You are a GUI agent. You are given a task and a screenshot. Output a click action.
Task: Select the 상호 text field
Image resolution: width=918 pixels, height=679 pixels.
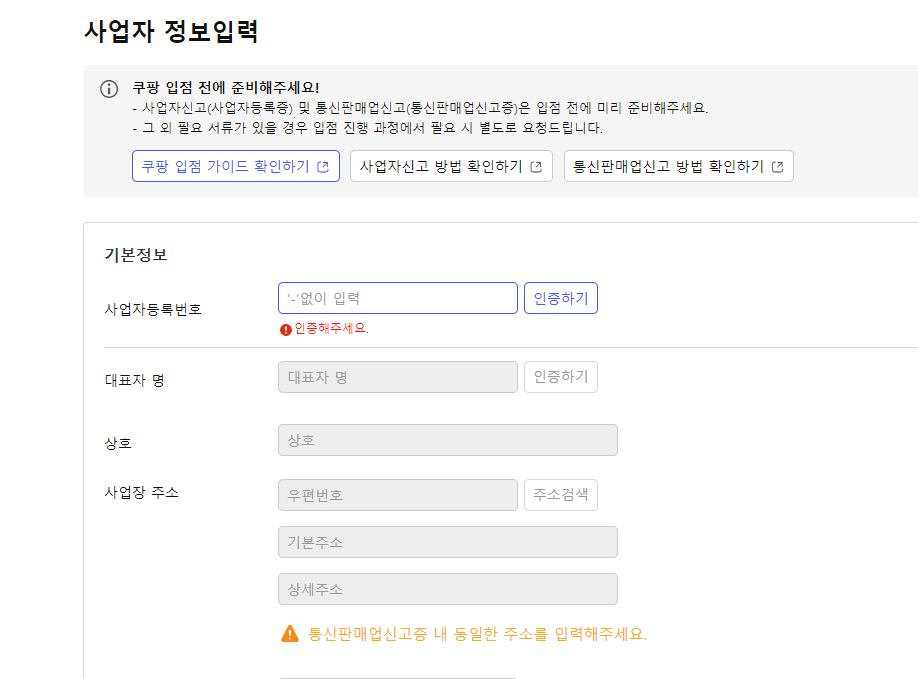click(x=447, y=440)
